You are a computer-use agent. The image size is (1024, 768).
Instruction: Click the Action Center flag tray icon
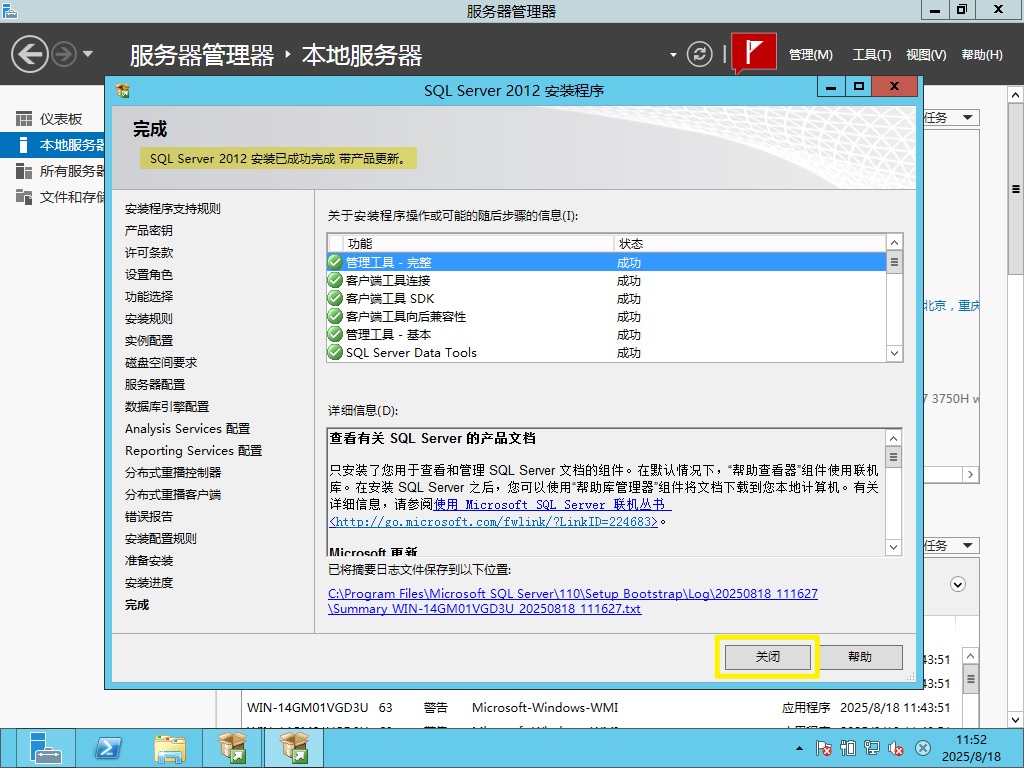coord(824,748)
